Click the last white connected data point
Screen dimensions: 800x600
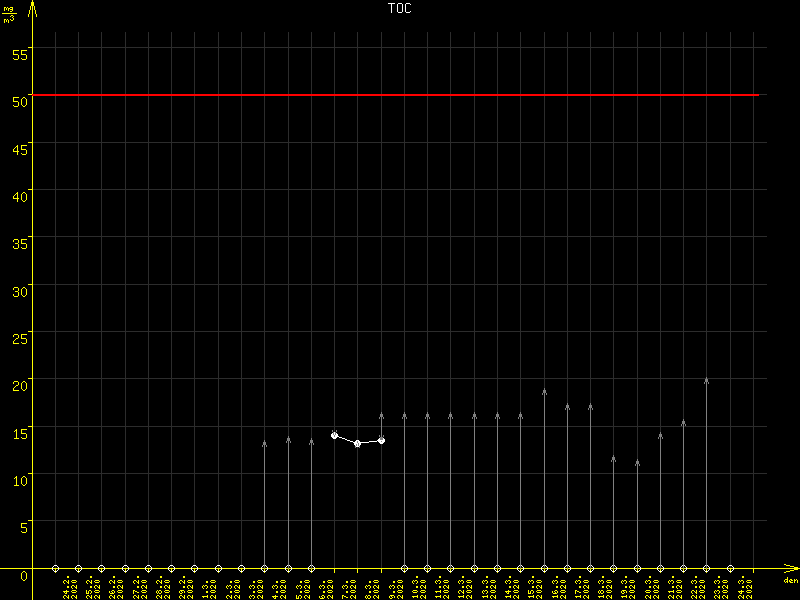tap(381, 440)
